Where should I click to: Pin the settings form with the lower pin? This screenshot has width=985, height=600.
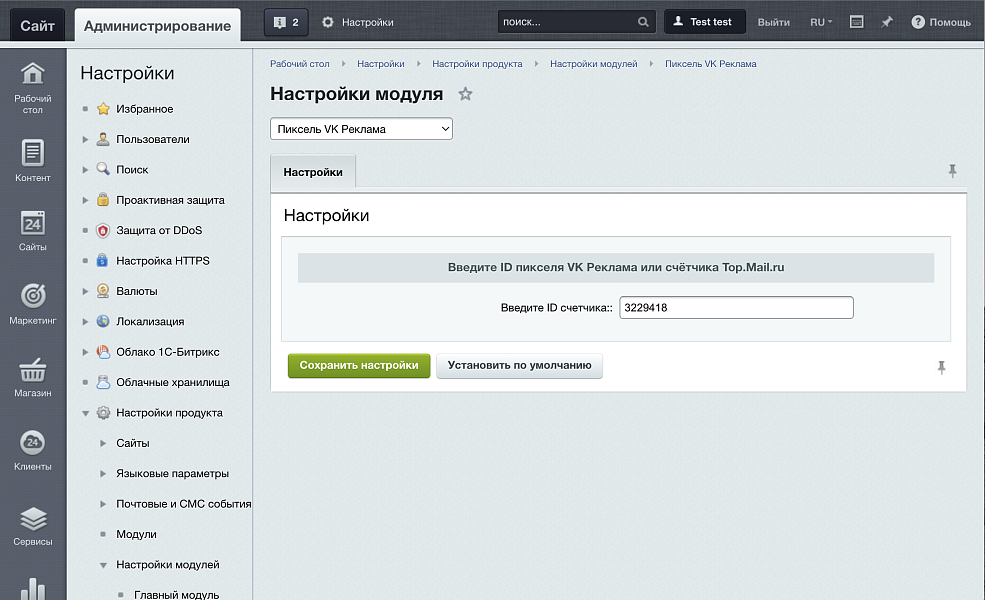click(941, 368)
